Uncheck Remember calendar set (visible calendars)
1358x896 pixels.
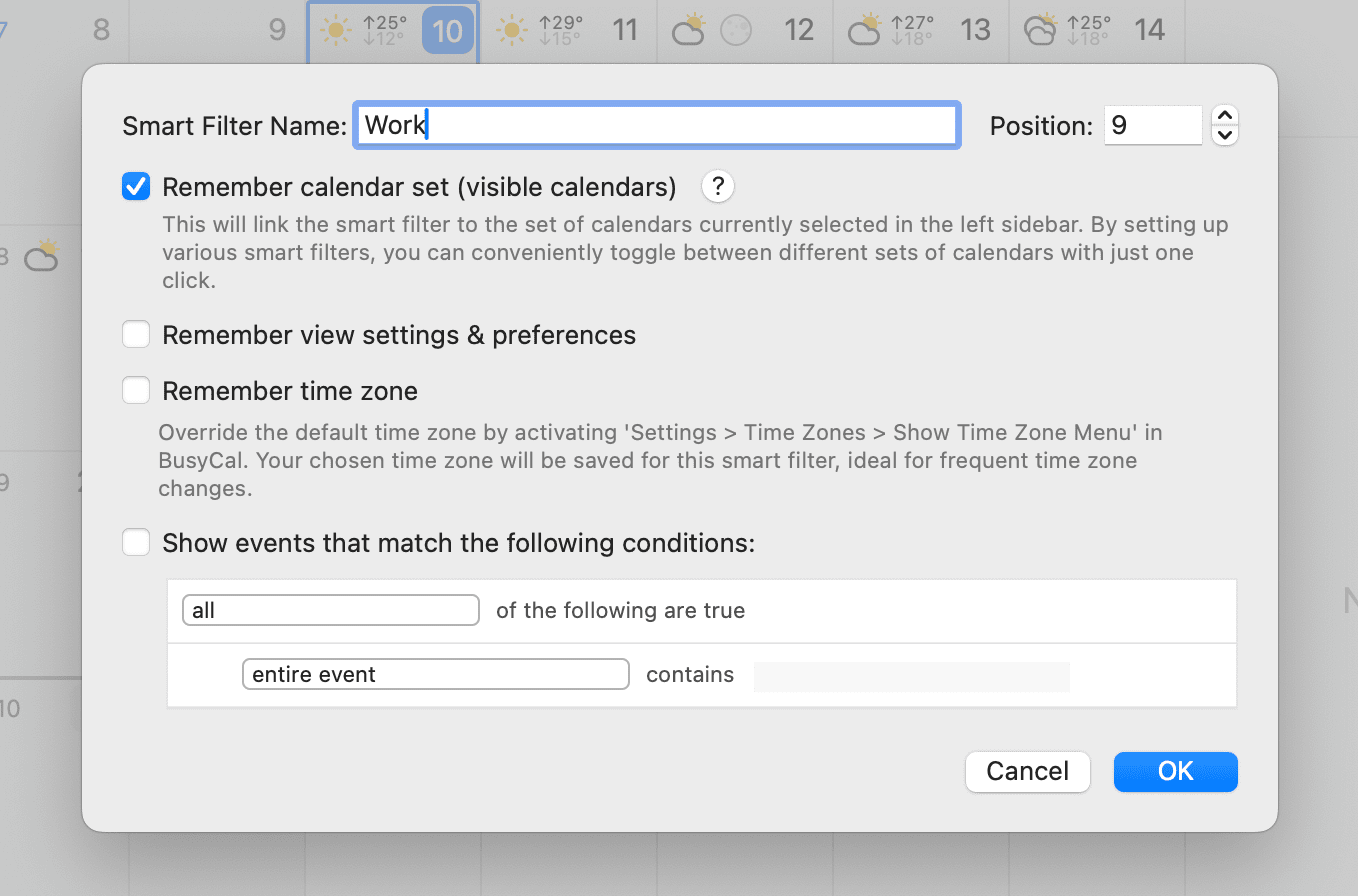coord(135,186)
